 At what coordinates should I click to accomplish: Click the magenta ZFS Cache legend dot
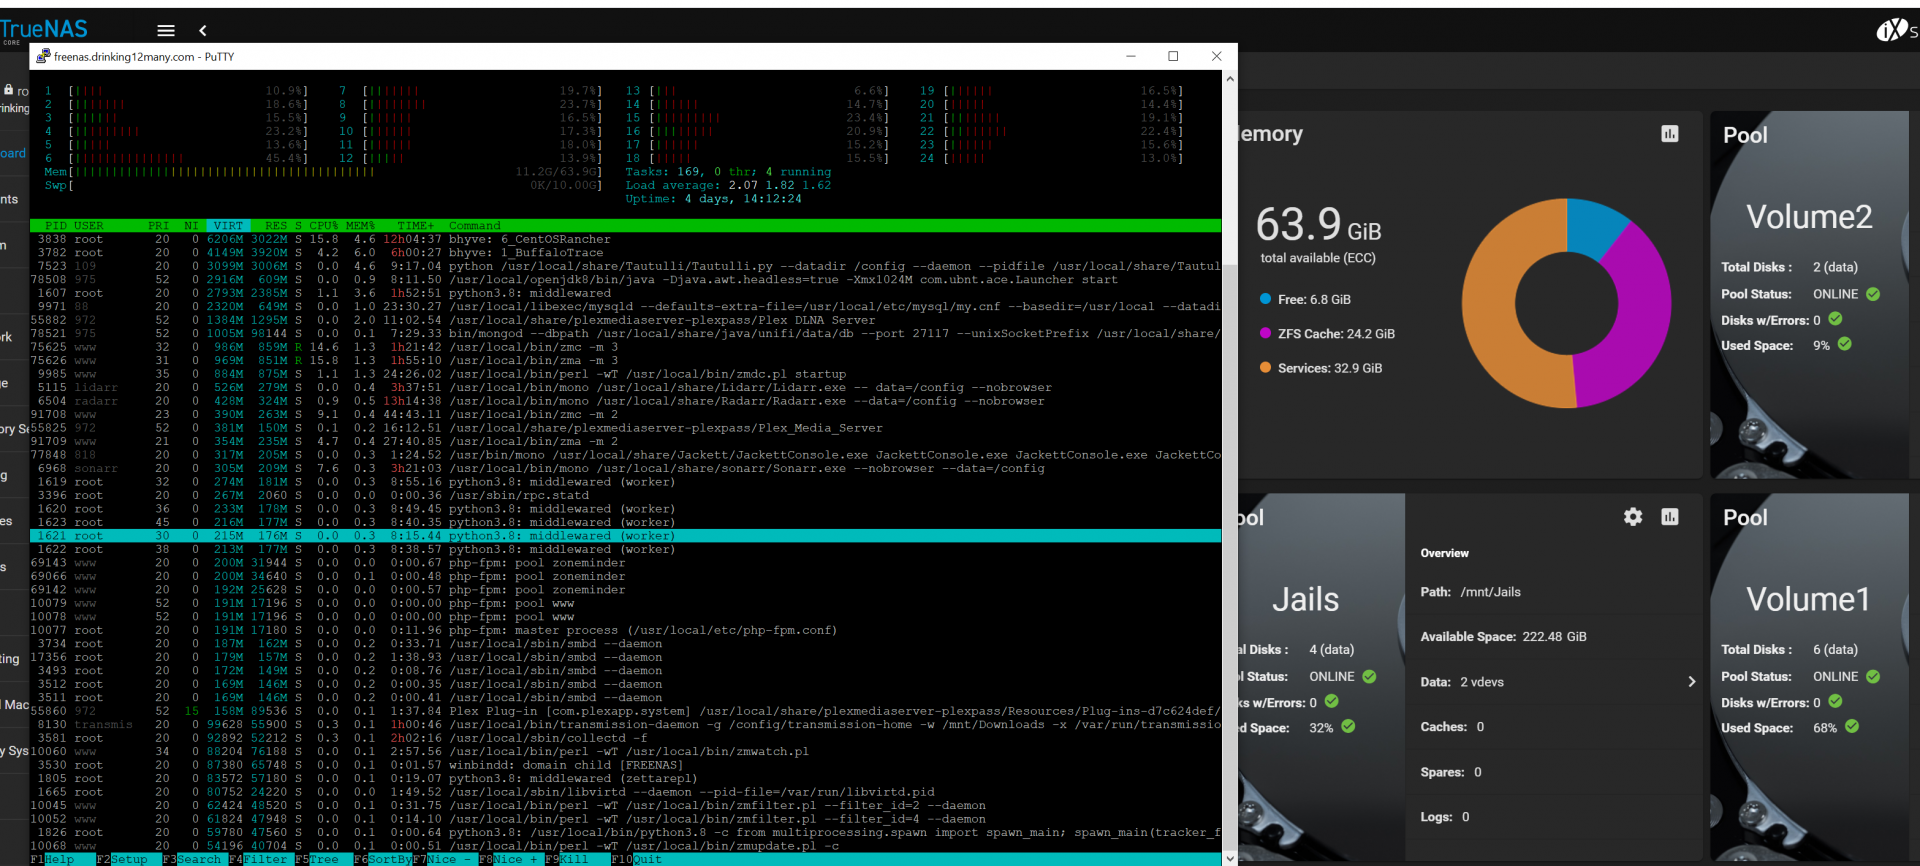1266,333
